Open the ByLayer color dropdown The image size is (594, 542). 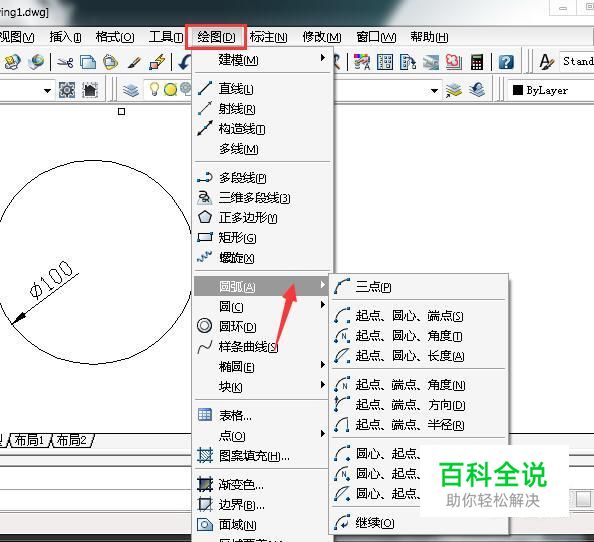[550, 90]
